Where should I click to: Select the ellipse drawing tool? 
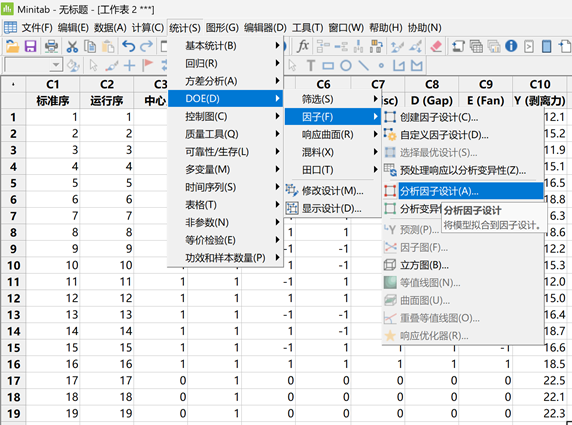click(x=346, y=66)
